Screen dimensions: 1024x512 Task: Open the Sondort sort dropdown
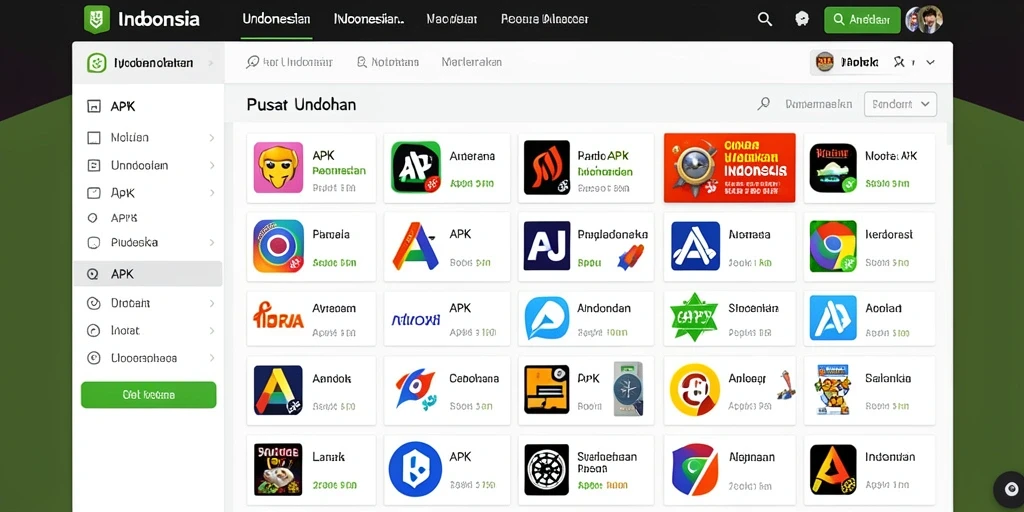click(x=901, y=104)
